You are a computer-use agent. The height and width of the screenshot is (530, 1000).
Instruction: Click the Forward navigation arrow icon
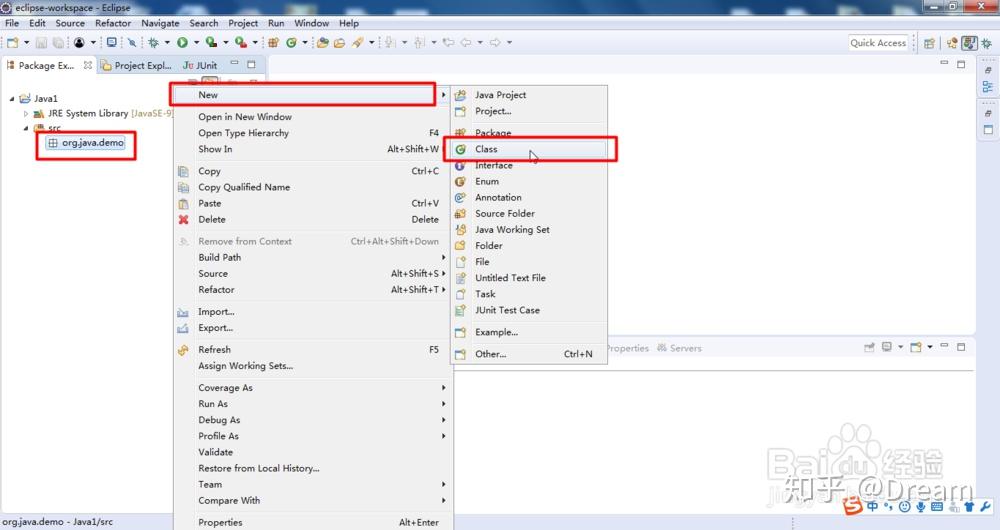pos(496,43)
